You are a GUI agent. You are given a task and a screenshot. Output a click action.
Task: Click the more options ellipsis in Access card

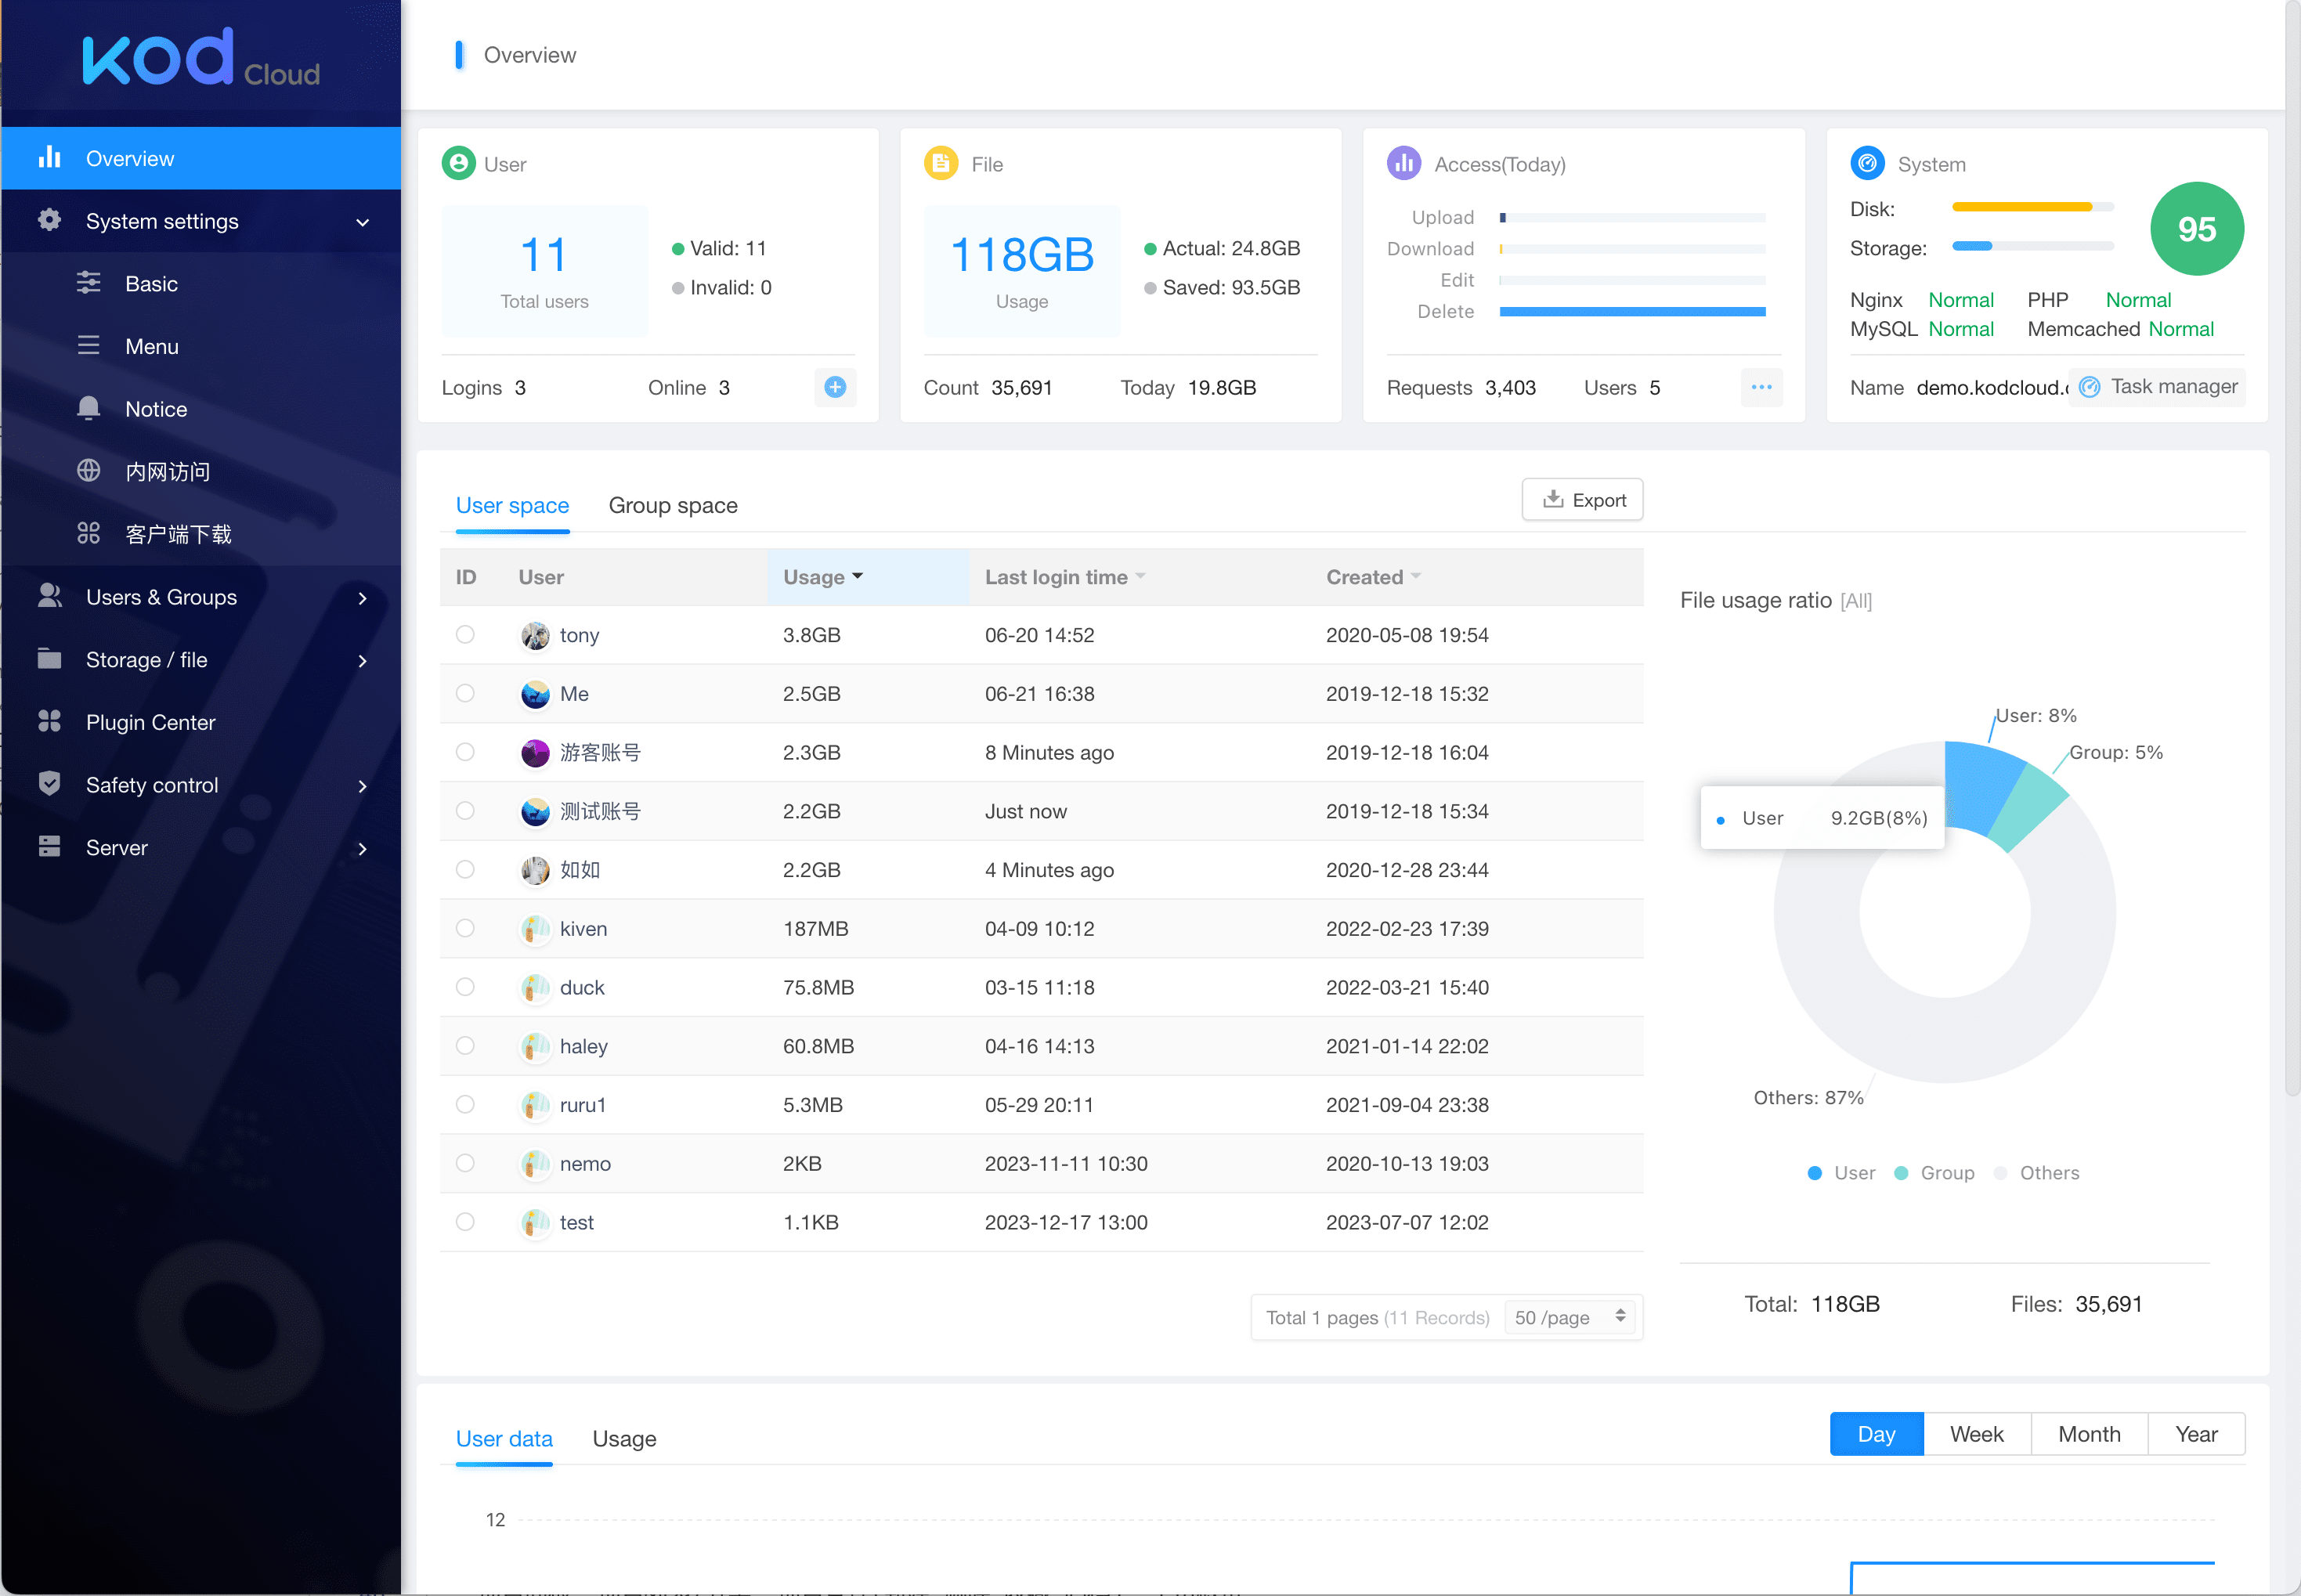[x=1762, y=387]
